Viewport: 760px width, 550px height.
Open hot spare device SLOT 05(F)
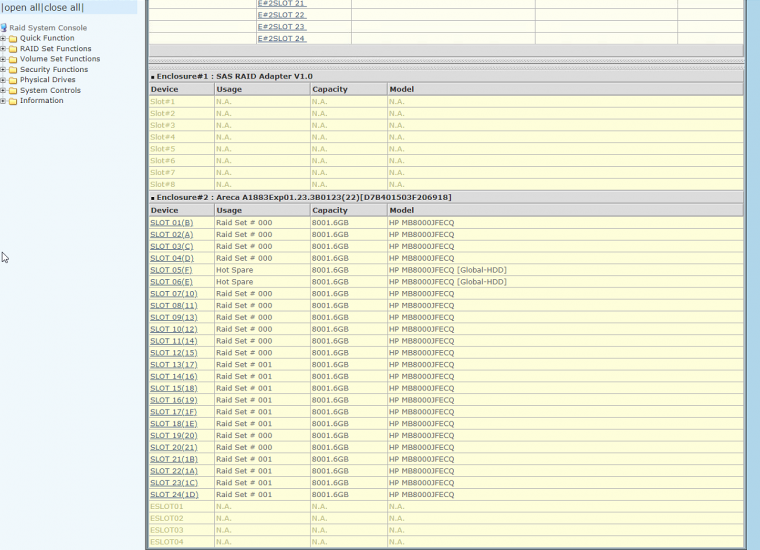(171, 270)
